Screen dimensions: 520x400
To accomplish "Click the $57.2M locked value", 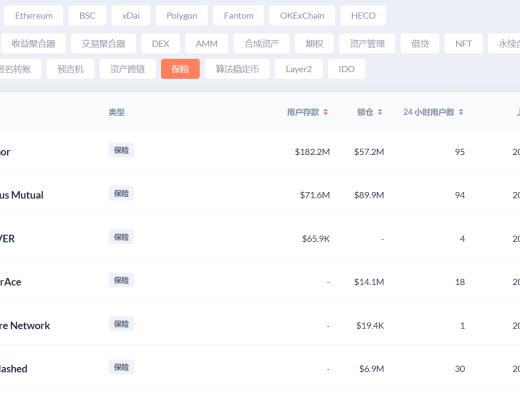I will pyautogui.click(x=369, y=152).
